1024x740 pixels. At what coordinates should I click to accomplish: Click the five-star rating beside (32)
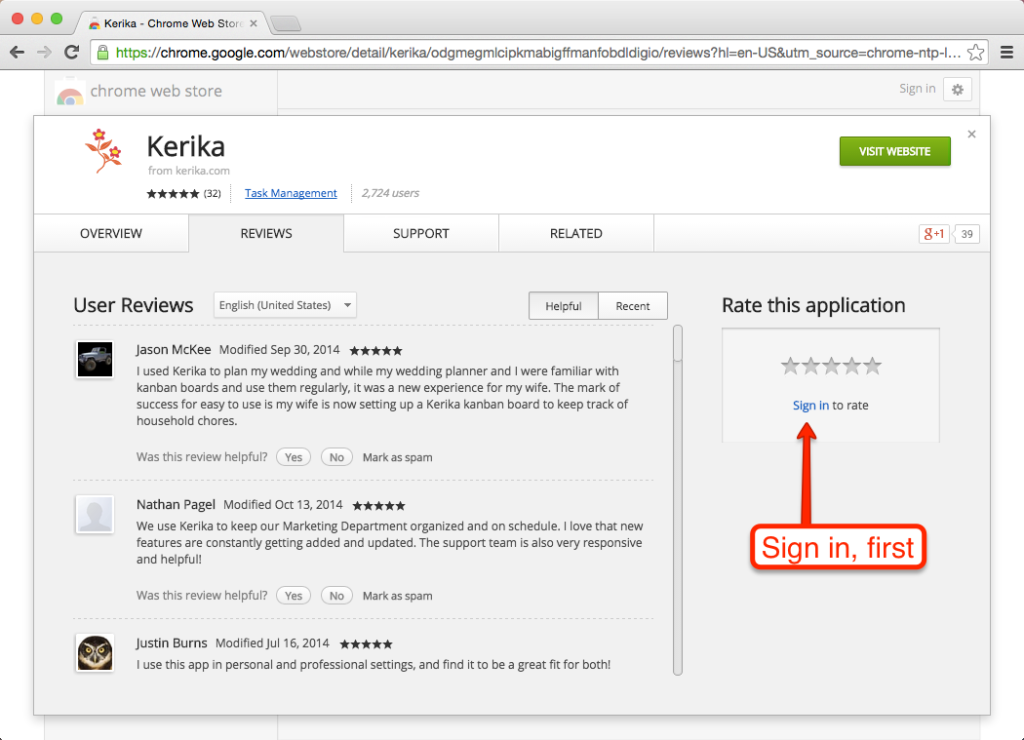pyautogui.click(x=172, y=193)
